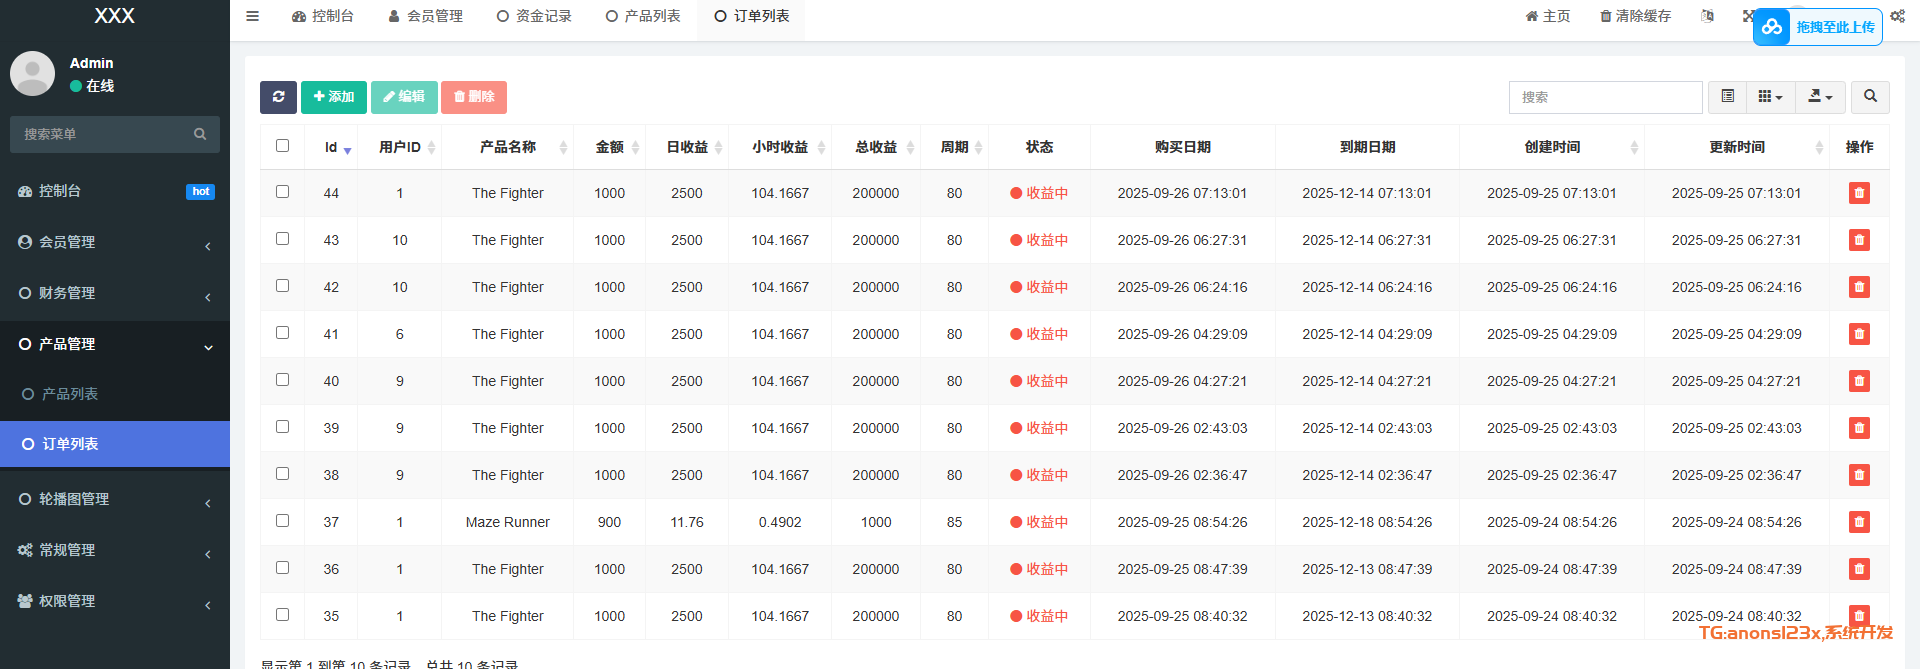
Task: Click the language switch icon
Action: pos(1708,16)
